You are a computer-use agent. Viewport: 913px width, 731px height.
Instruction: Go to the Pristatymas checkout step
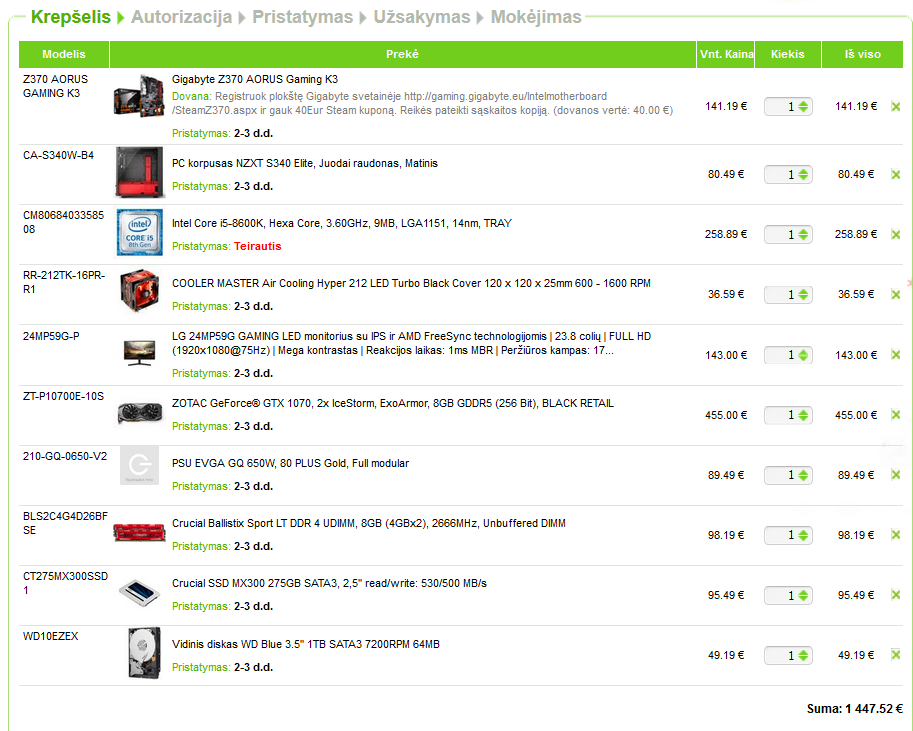(302, 17)
